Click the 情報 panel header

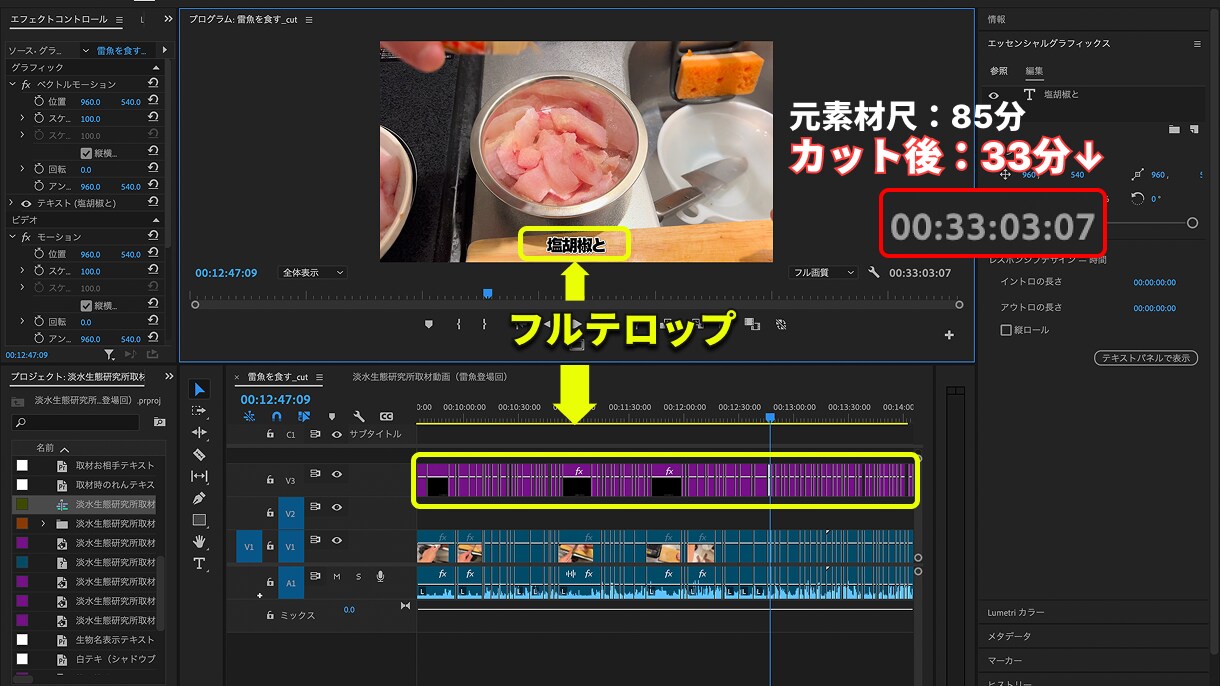pyautogui.click(x=997, y=19)
